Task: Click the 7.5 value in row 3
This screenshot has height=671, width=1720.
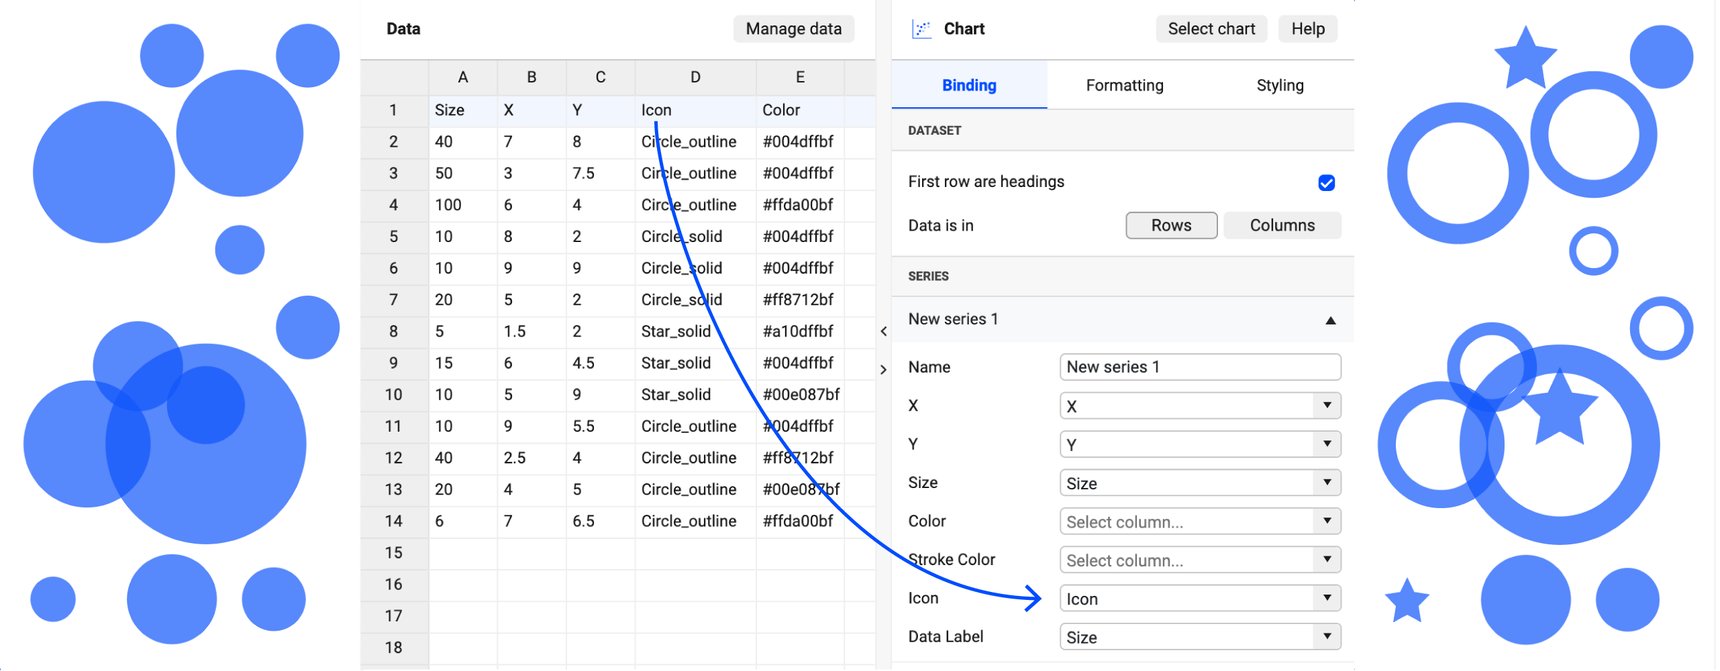Action: click(600, 173)
